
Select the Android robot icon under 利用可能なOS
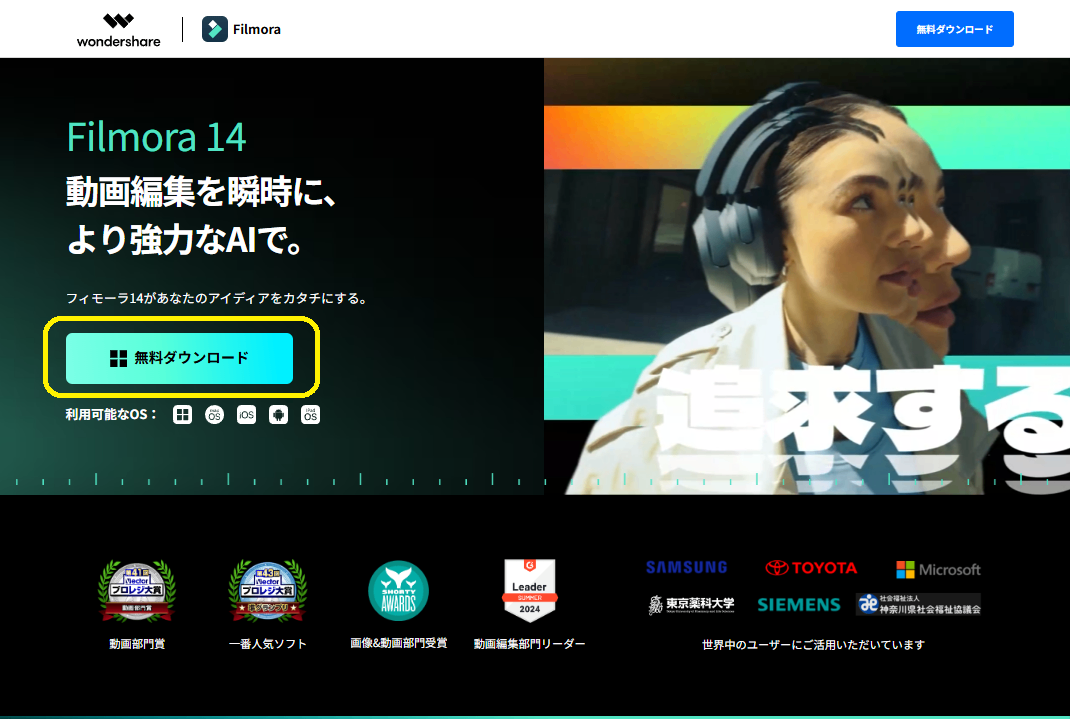(278, 415)
